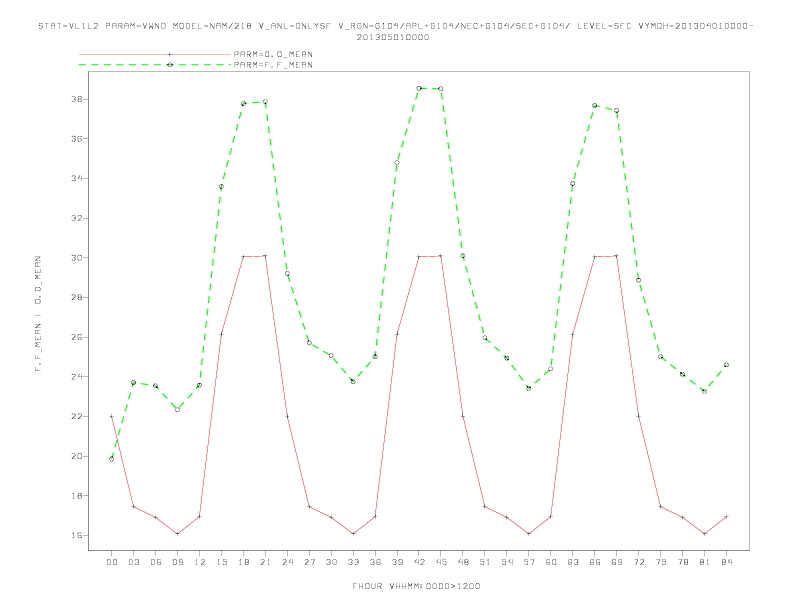Screen dimensions: 792x612
Task: Select red O.O_MEAN plus marker at hour 84
Action: click(x=726, y=517)
